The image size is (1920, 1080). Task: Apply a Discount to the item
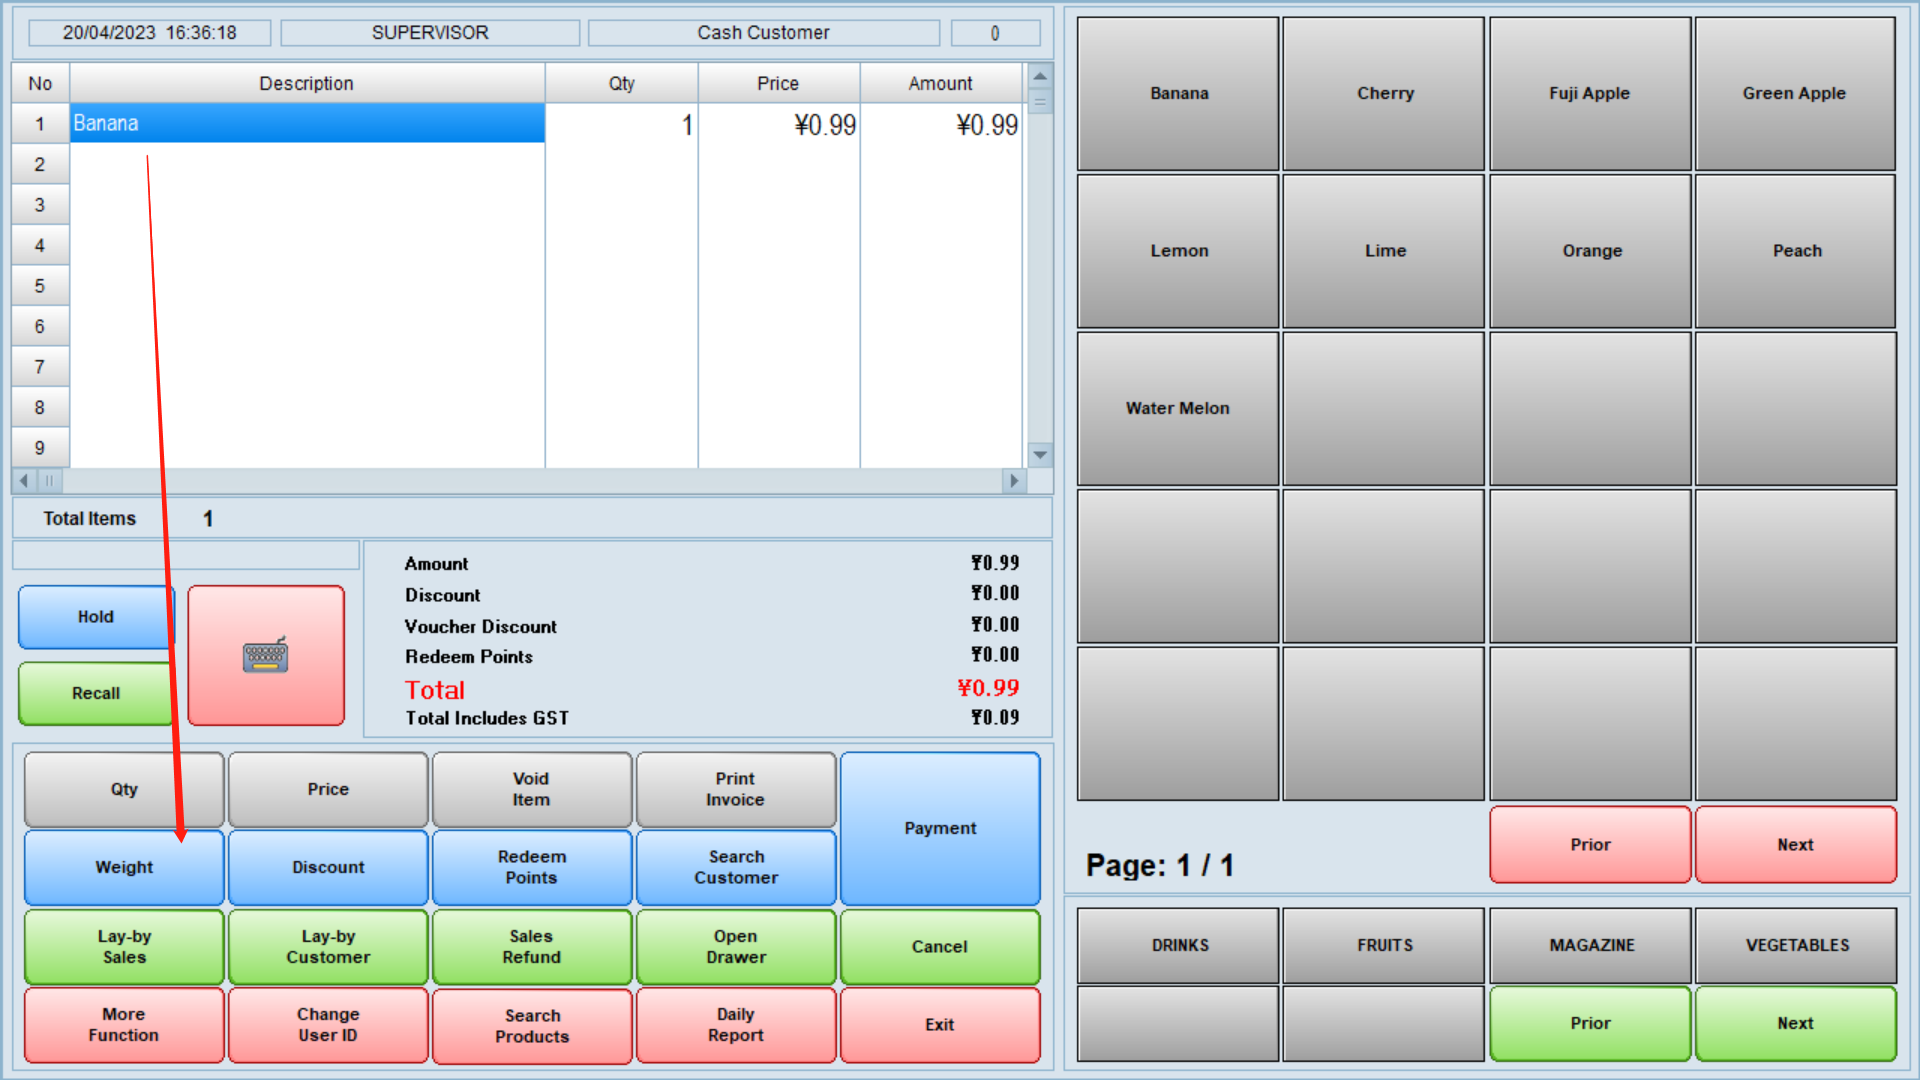(327, 867)
